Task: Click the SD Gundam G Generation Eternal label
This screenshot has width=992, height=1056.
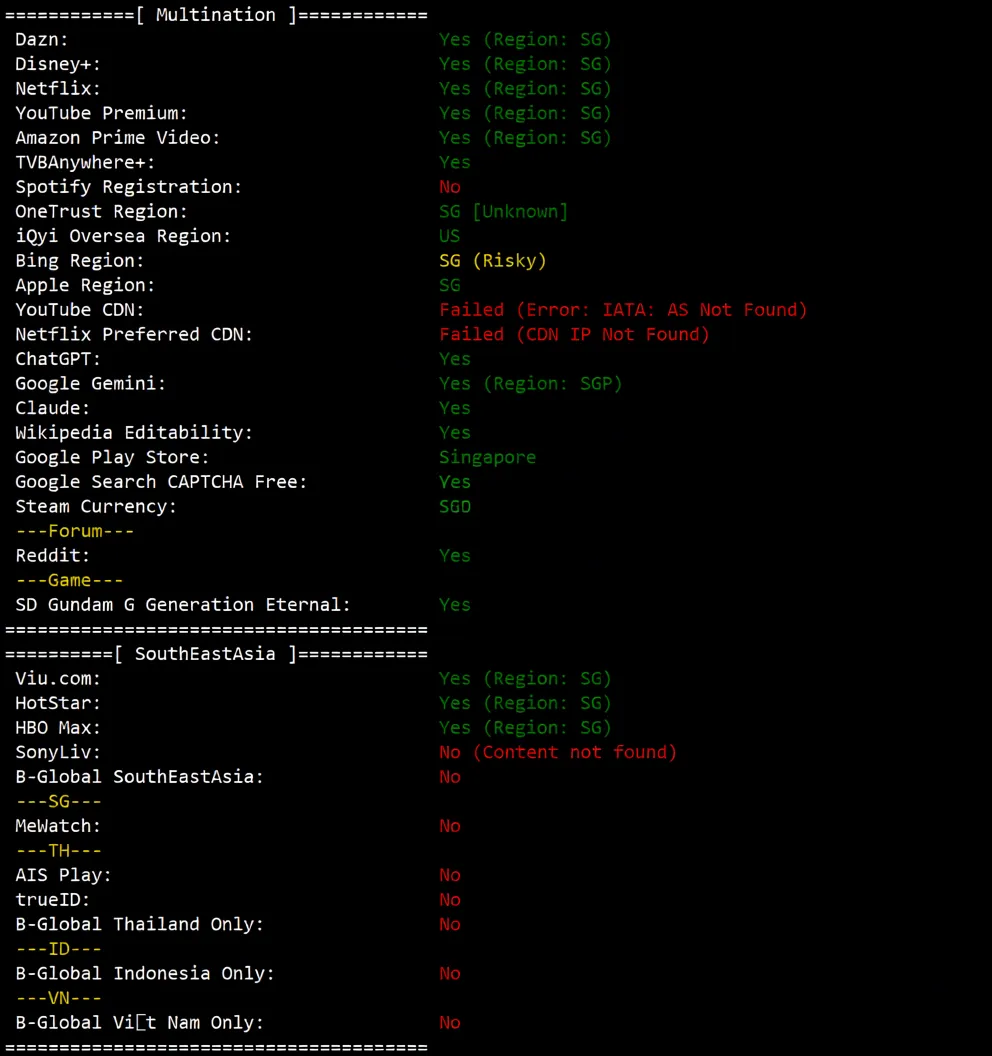Action: [x=182, y=605]
